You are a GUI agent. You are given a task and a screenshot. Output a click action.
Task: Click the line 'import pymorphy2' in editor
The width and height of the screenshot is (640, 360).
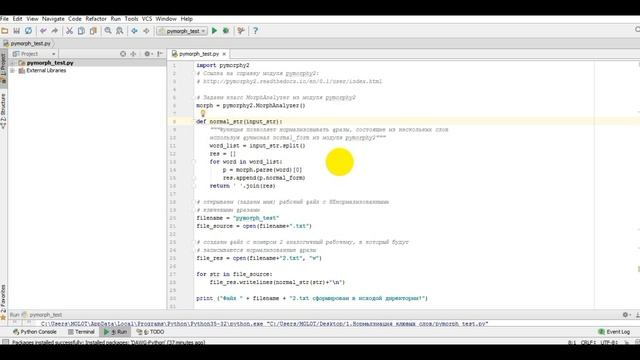(223, 65)
